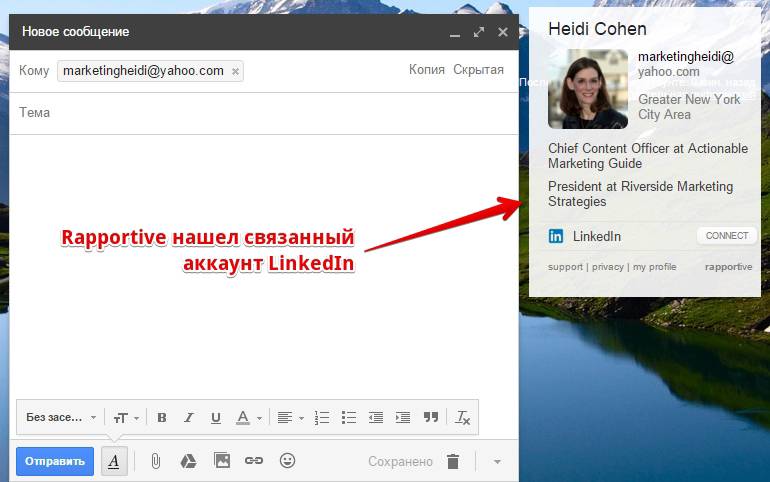Viewport: 770px width, 482px height.
Task: Add a Копия (Cc) recipient
Action: tap(427, 70)
